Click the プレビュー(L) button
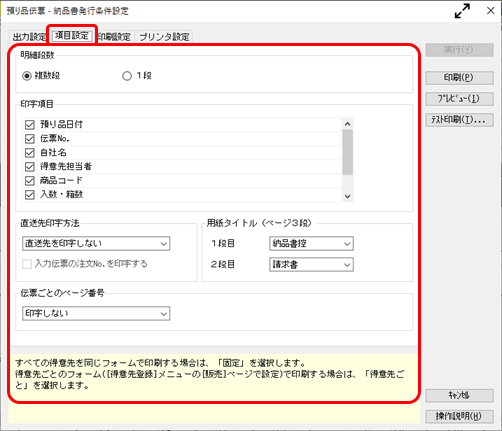The height and width of the screenshot is (431, 502). click(x=459, y=99)
